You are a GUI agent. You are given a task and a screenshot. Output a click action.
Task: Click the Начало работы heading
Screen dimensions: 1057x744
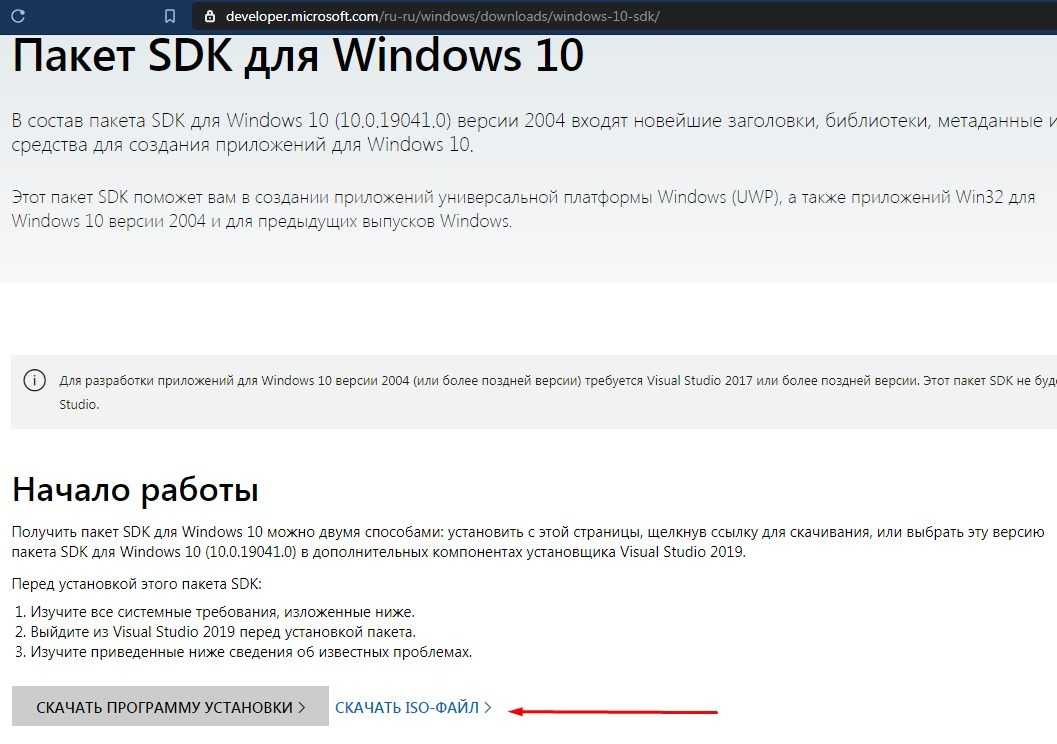135,490
